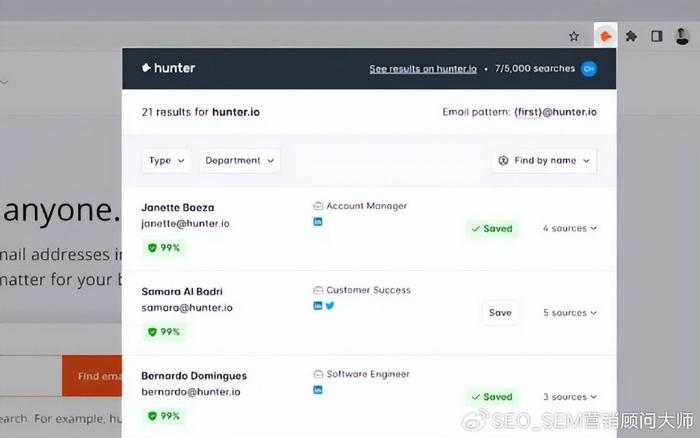Click briefcase icon beside Customer Success
Viewport: 700px width, 438px height.
pyautogui.click(x=318, y=290)
